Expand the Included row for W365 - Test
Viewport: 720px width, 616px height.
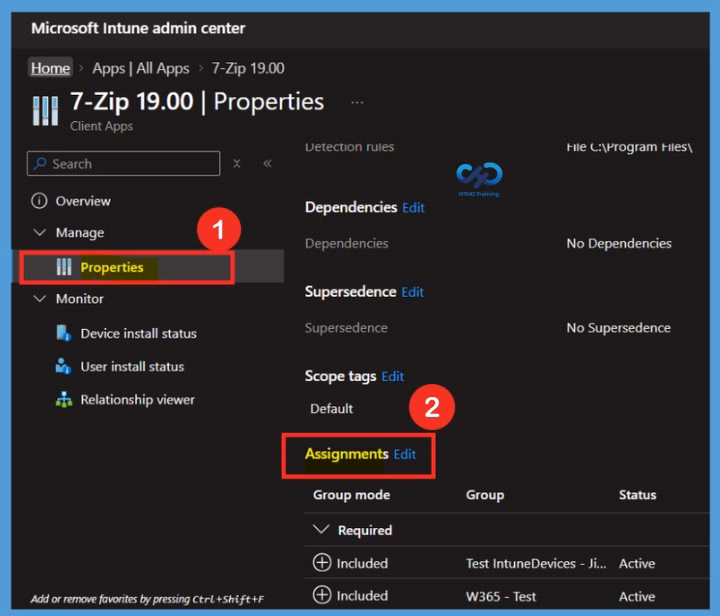coord(322,595)
